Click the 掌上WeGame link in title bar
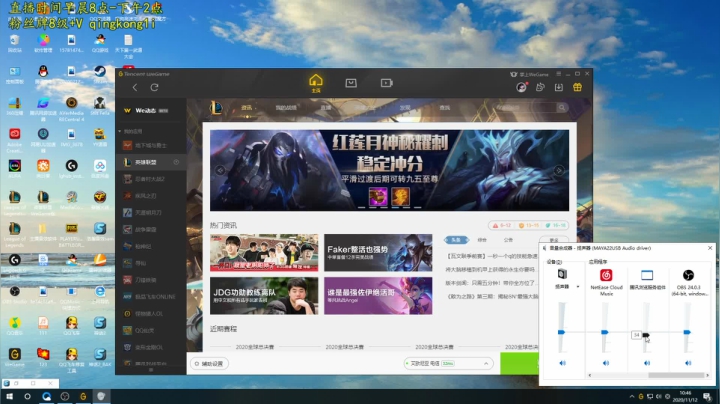720x404 pixels. click(529, 74)
